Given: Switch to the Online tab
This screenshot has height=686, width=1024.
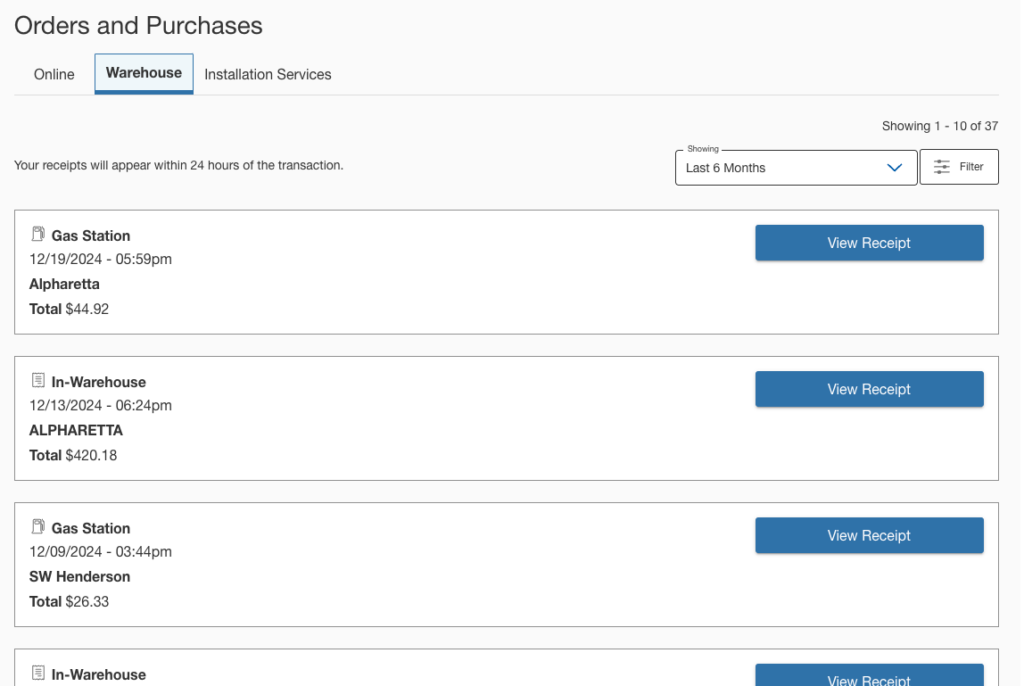Looking at the screenshot, I should (x=54, y=74).
